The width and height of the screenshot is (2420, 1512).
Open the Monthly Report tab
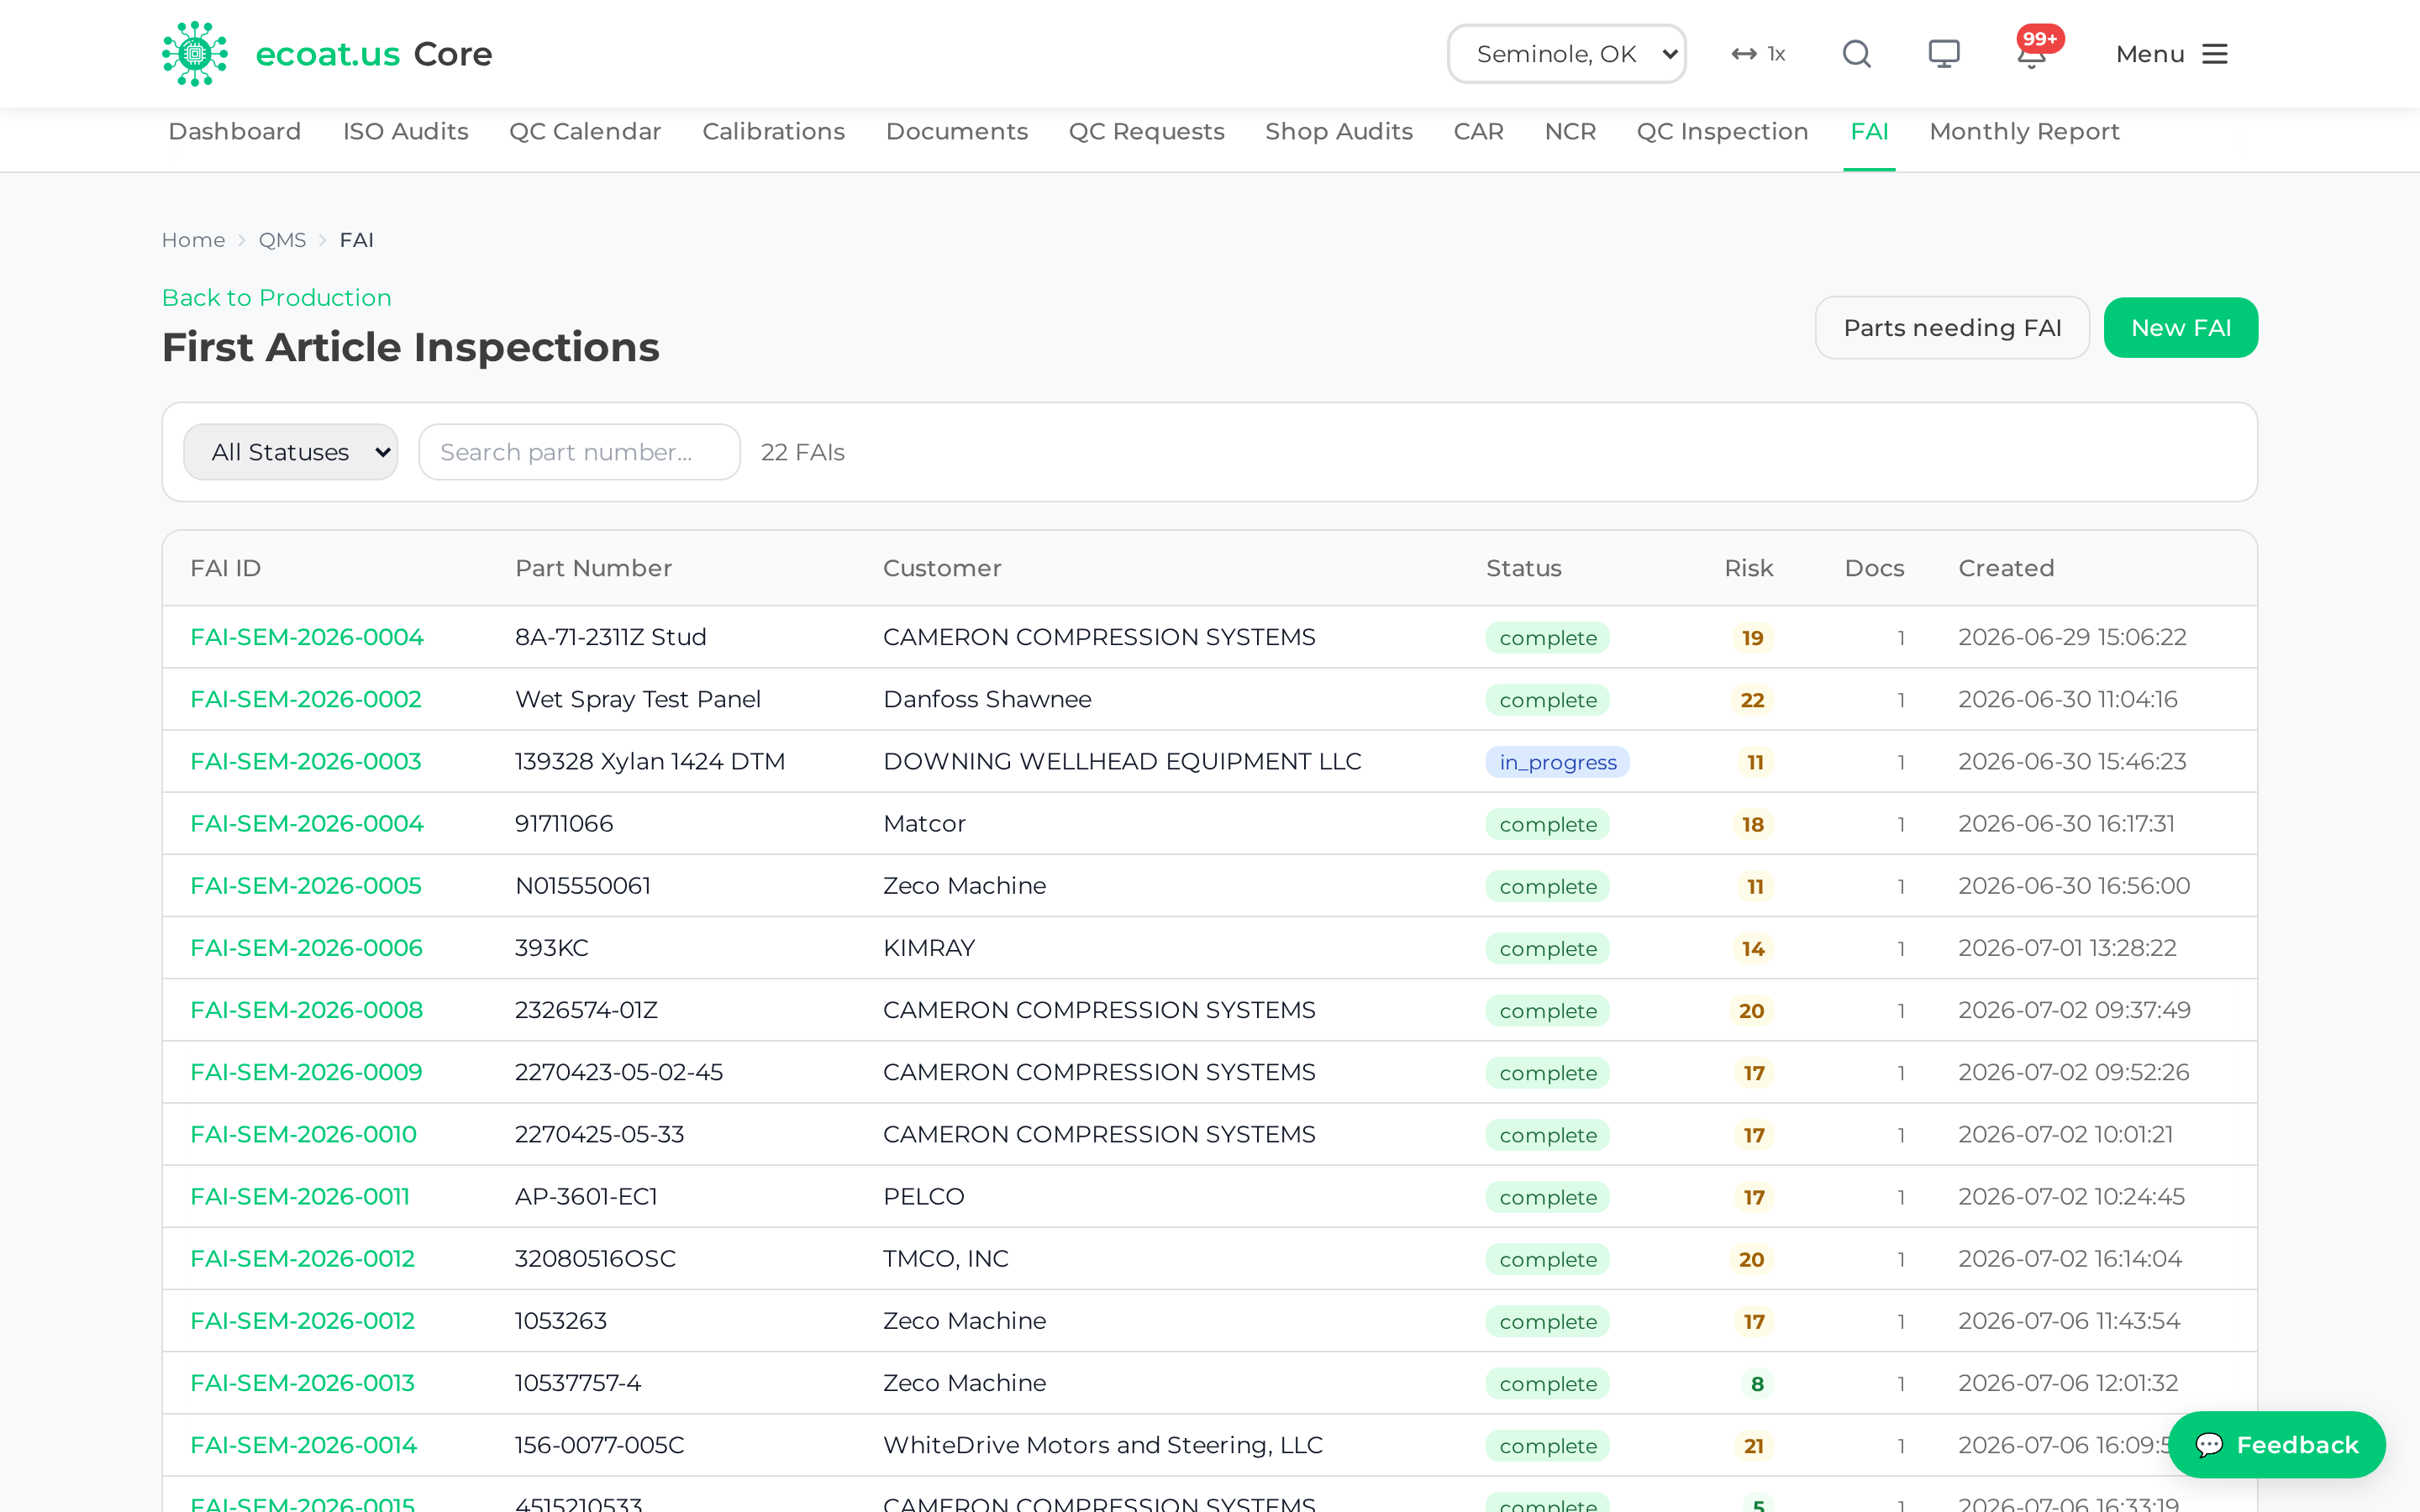tap(2024, 132)
